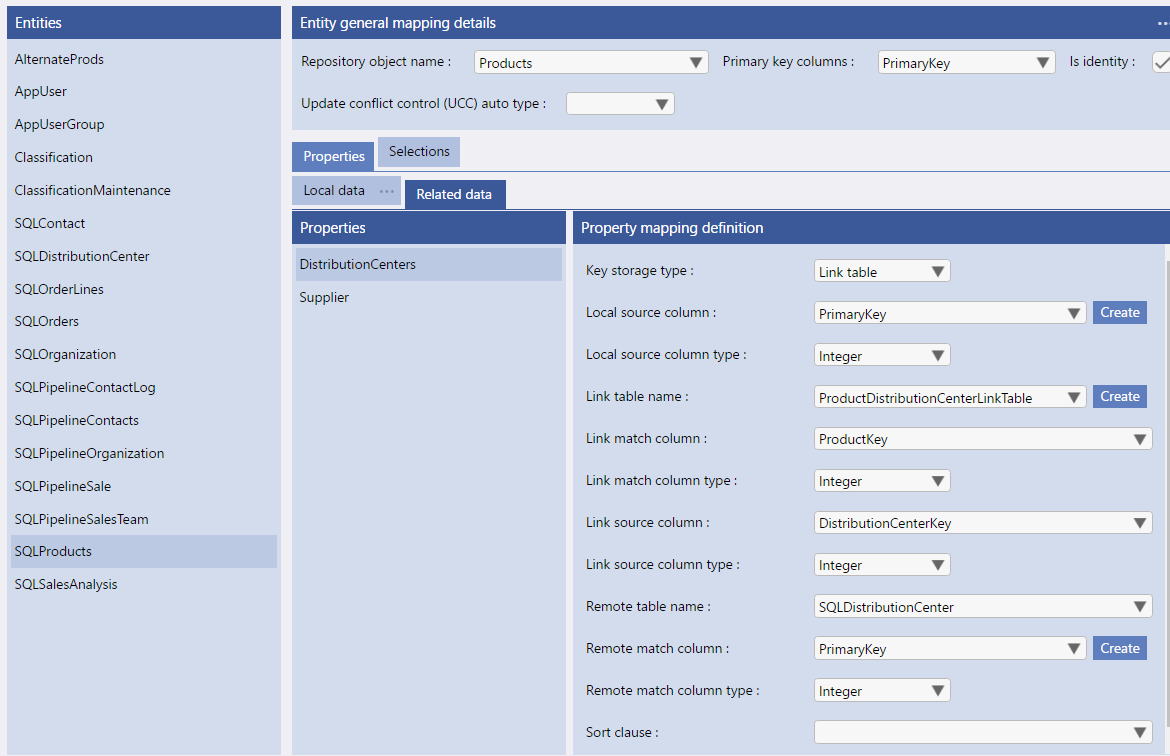Click Create next to Remote match column
The width and height of the screenshot is (1170, 756).
(1119, 649)
